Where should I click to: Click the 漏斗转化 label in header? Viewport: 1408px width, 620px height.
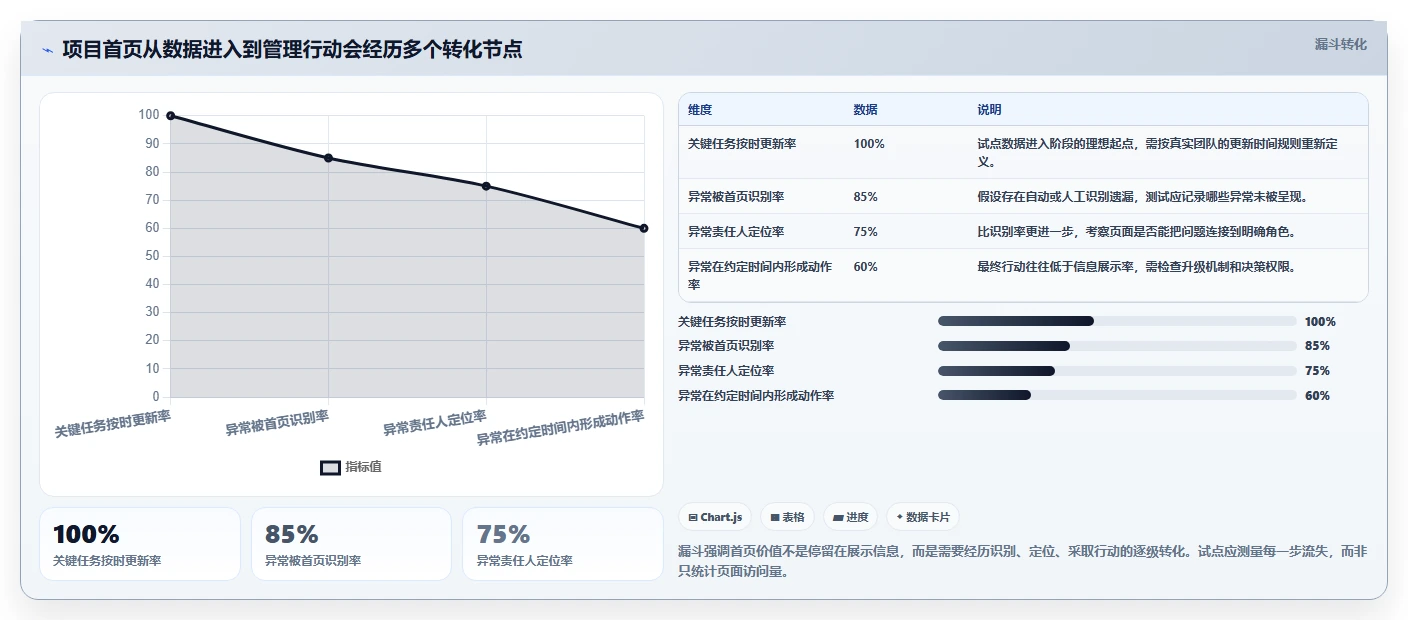coord(1340,44)
